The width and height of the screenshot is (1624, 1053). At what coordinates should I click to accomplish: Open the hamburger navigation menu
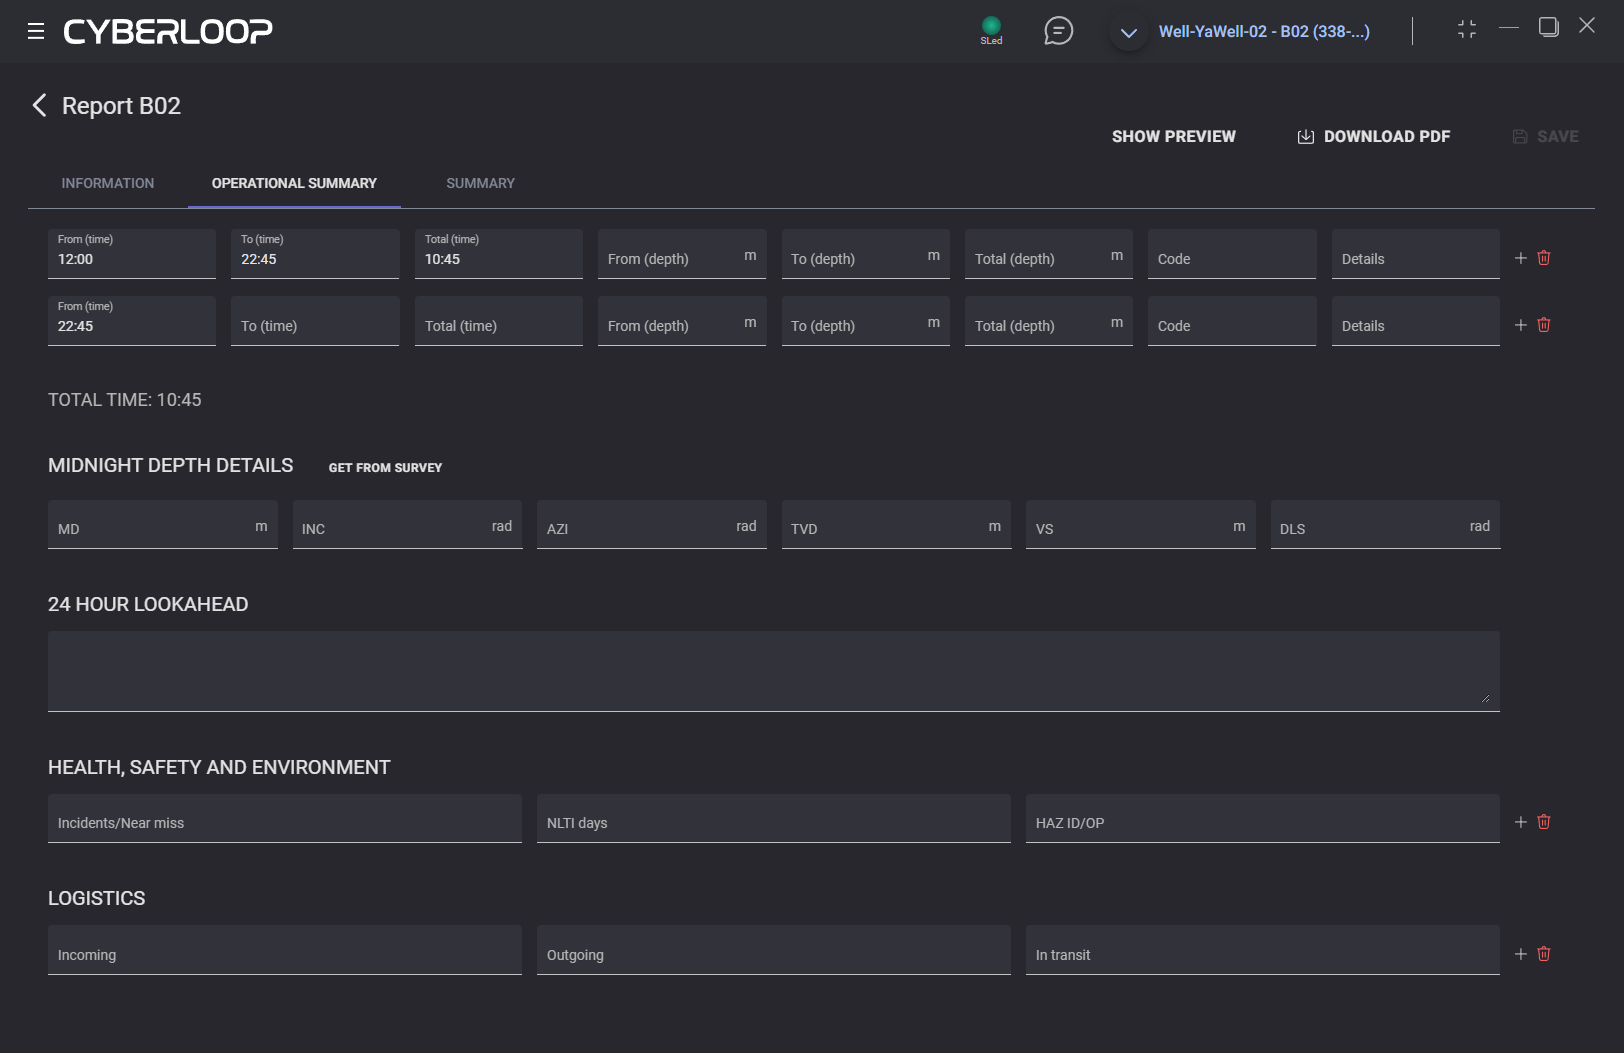[36, 31]
